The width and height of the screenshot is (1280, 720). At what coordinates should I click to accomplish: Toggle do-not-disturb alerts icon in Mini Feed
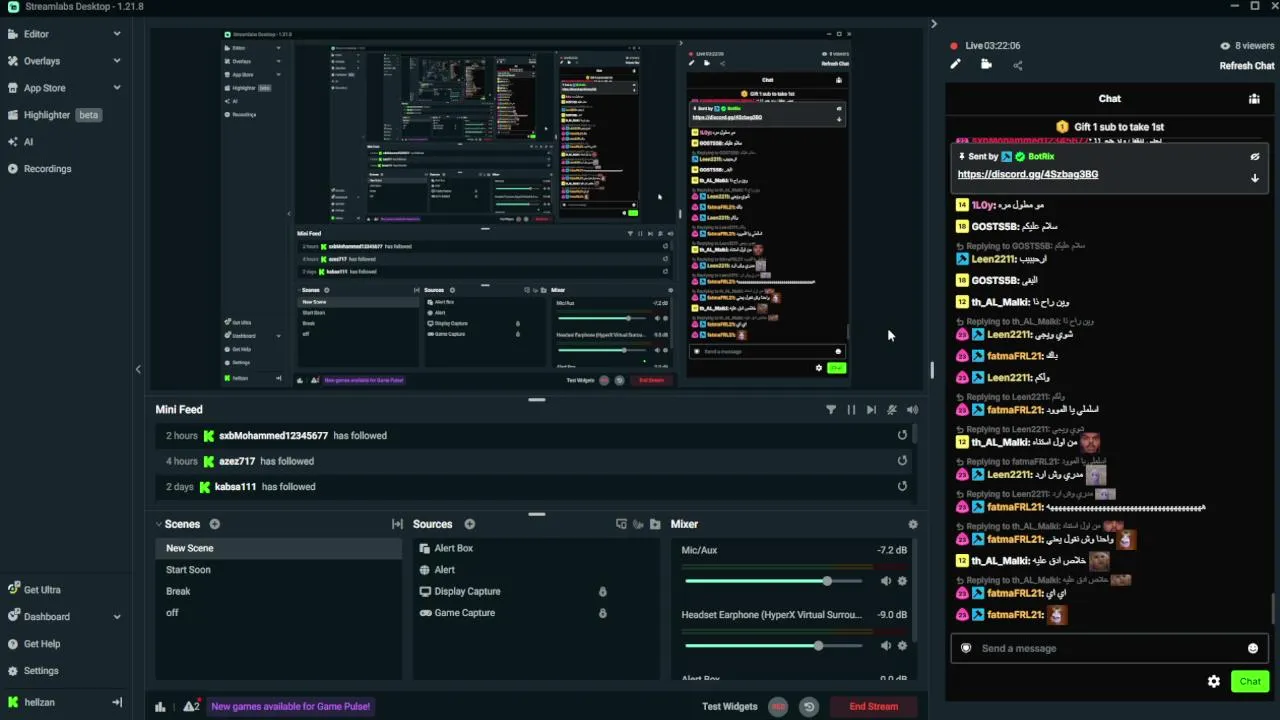pos(892,410)
